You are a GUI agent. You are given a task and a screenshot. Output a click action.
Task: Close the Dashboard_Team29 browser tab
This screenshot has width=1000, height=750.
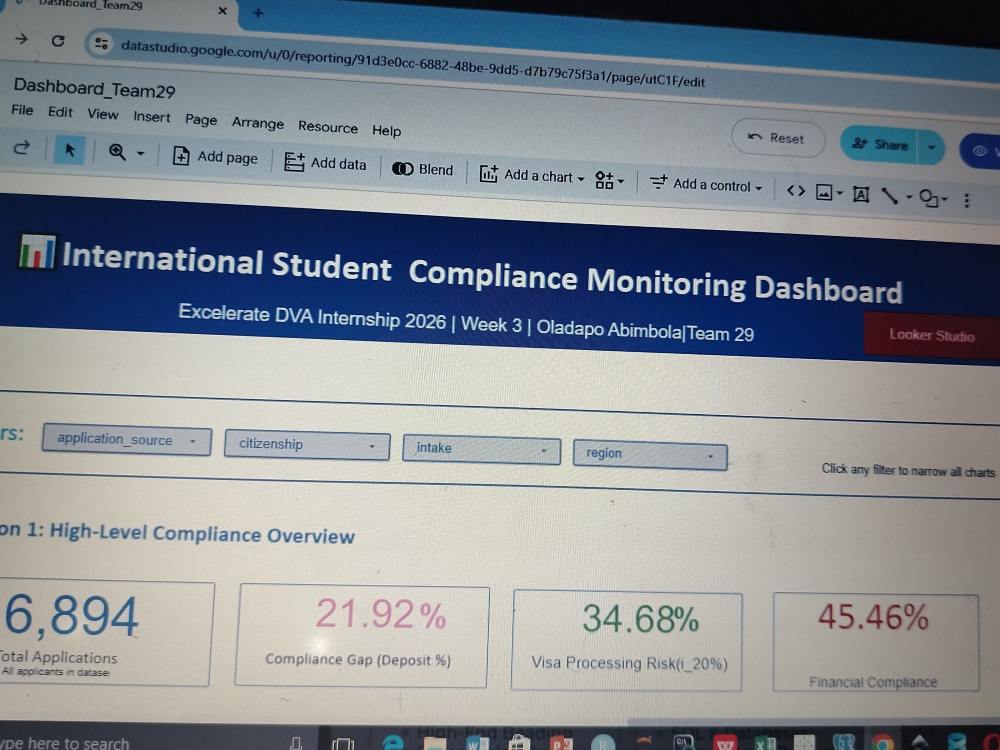click(223, 10)
